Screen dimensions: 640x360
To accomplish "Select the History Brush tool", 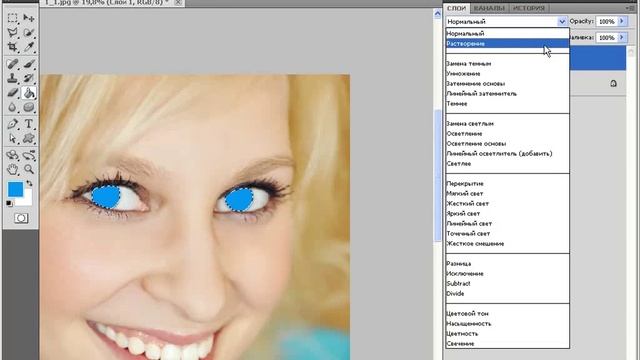I will [29, 78].
